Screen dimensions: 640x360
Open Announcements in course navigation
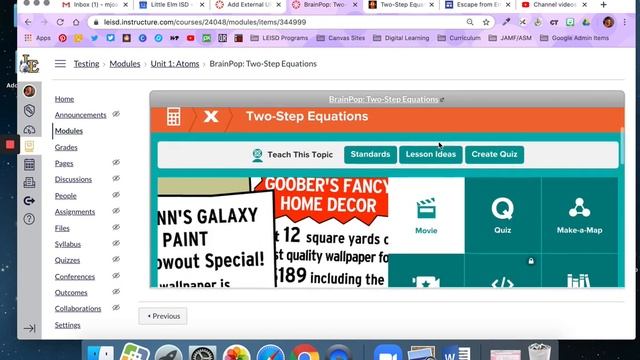(80, 115)
